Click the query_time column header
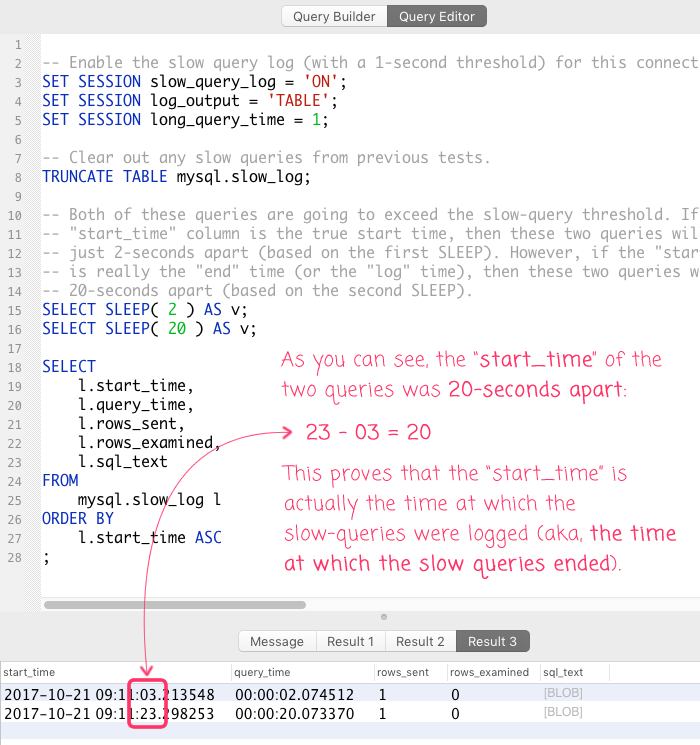This screenshot has height=745, width=700. pyautogui.click(x=262, y=672)
